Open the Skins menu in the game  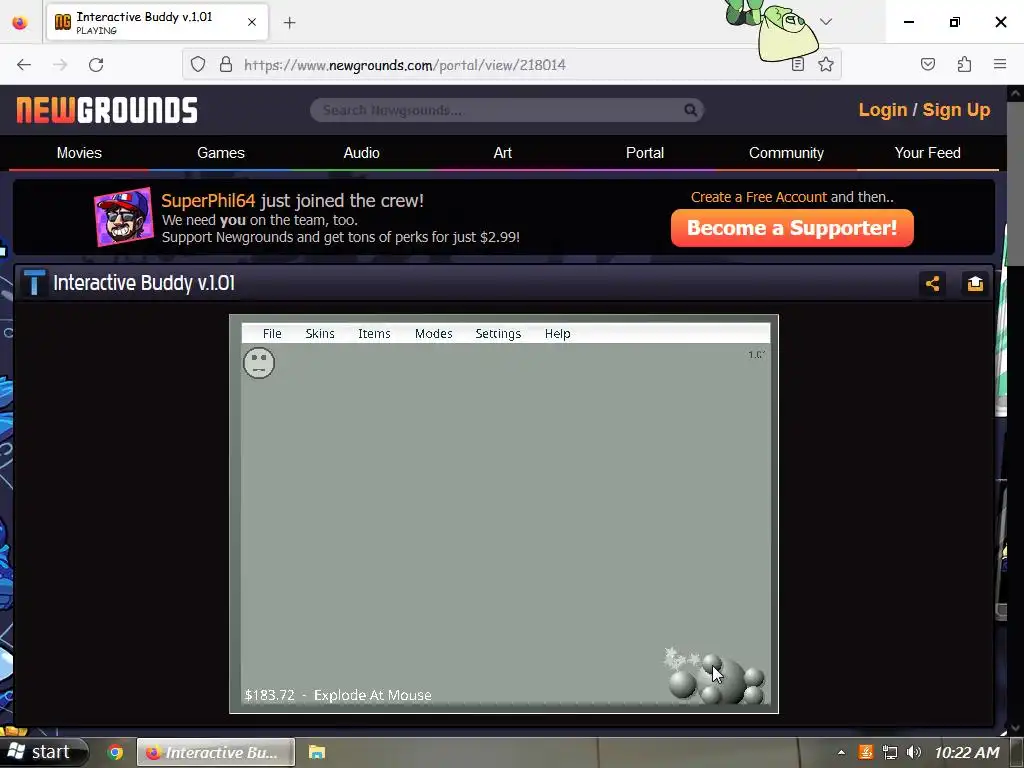(x=320, y=334)
